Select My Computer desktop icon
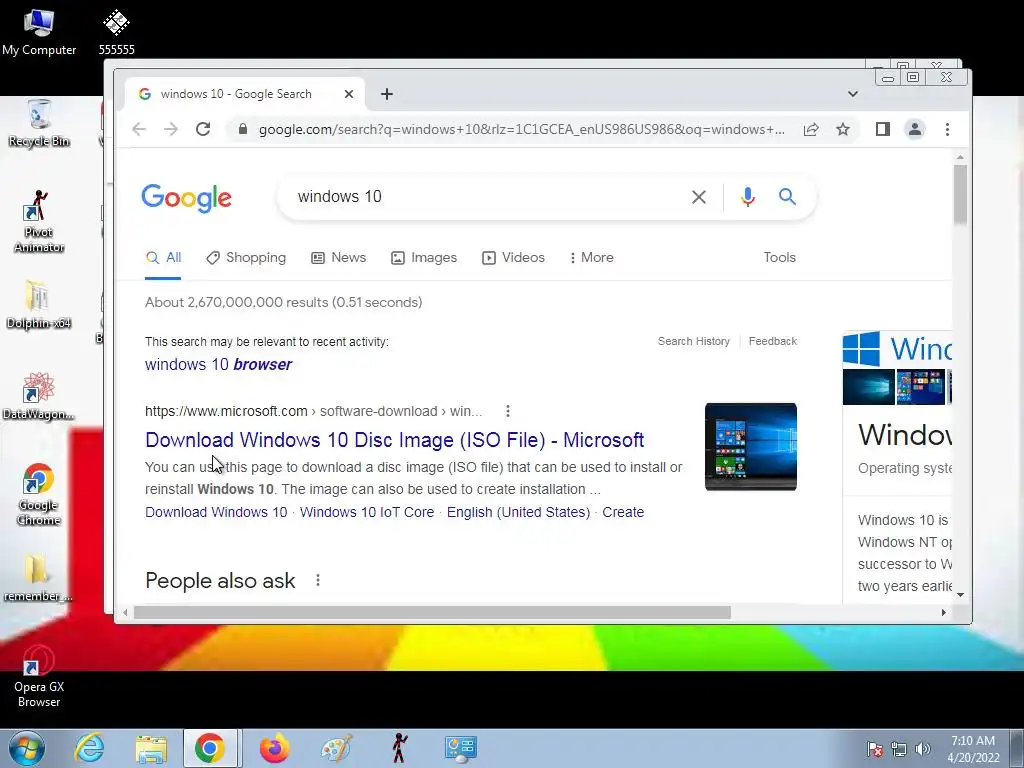Screen dimensions: 1024x768 pyautogui.click(x=39, y=32)
